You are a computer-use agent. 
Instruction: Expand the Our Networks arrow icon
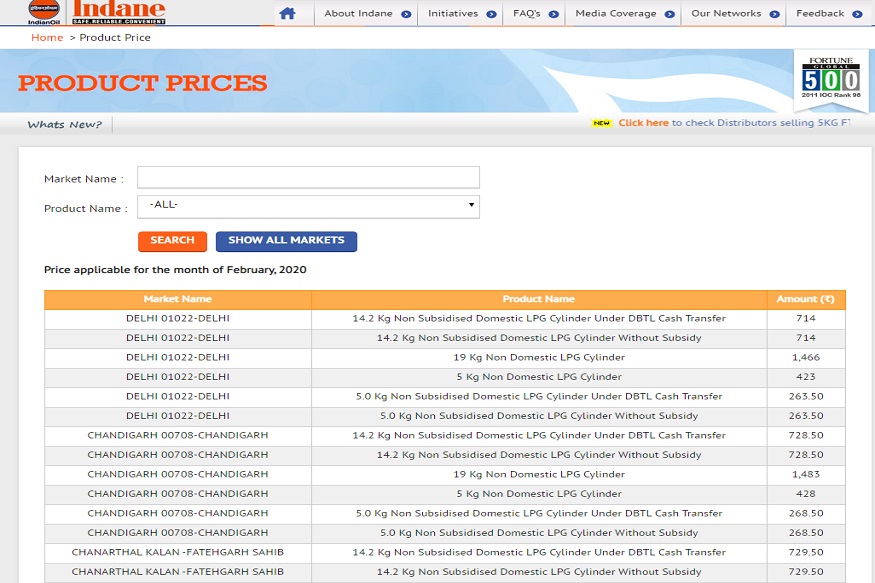tap(775, 14)
